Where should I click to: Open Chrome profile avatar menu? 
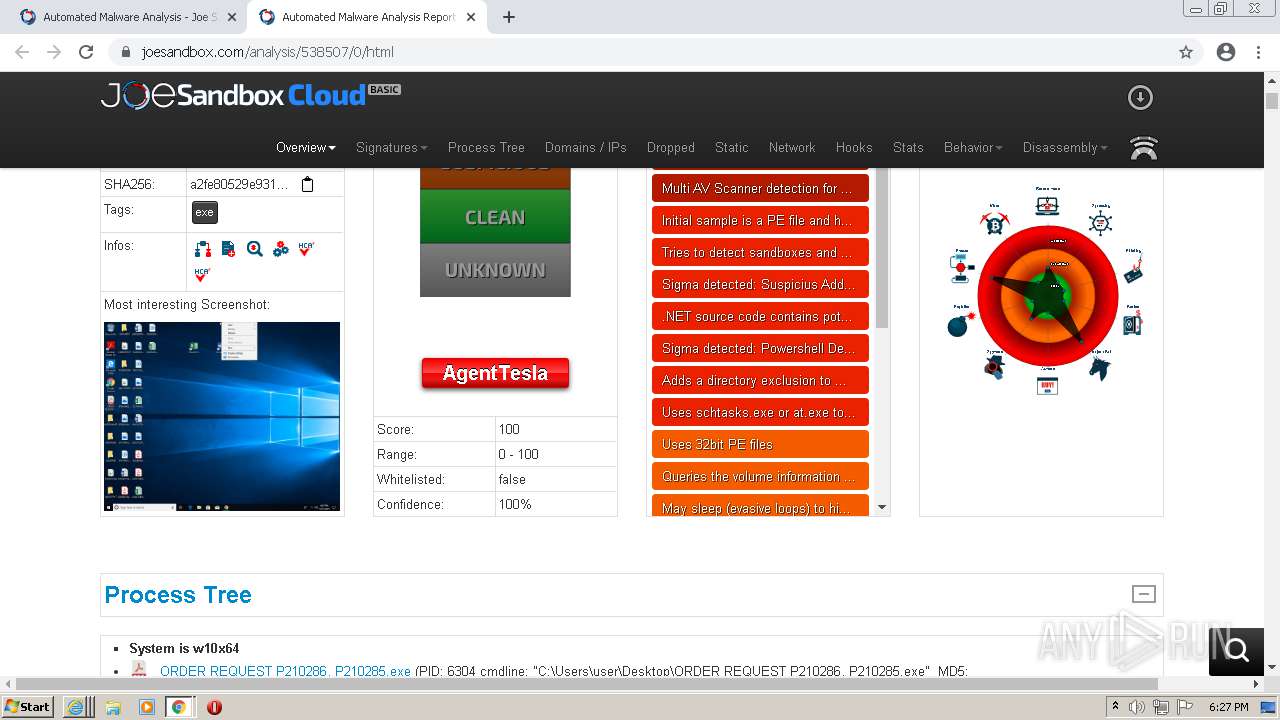(1226, 52)
